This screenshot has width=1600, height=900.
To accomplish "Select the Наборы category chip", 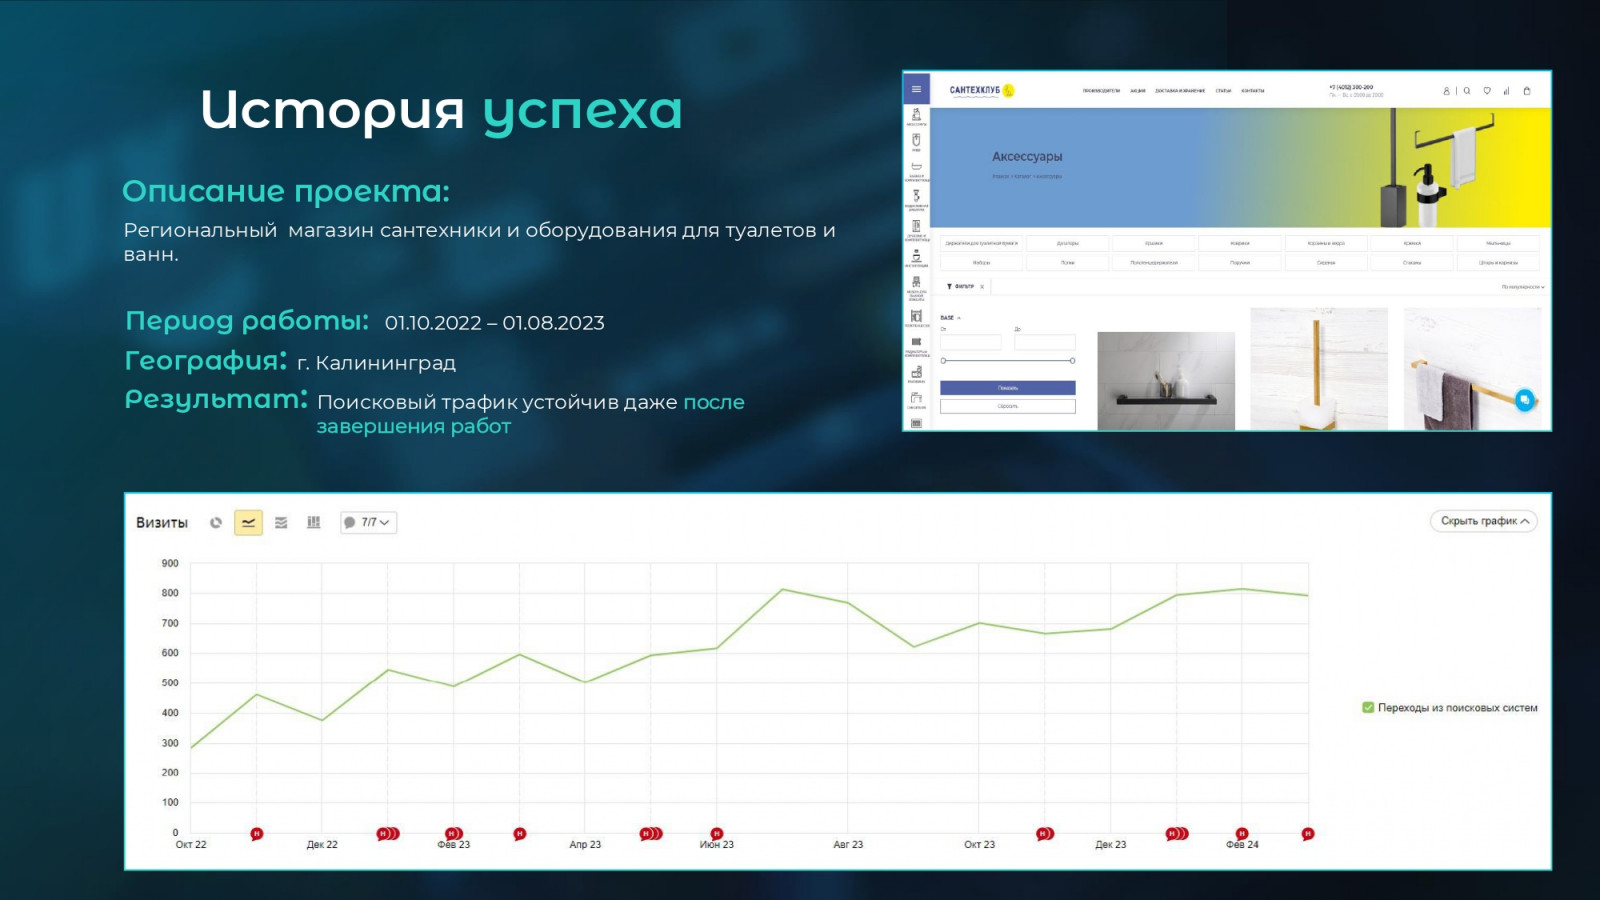I will [982, 263].
